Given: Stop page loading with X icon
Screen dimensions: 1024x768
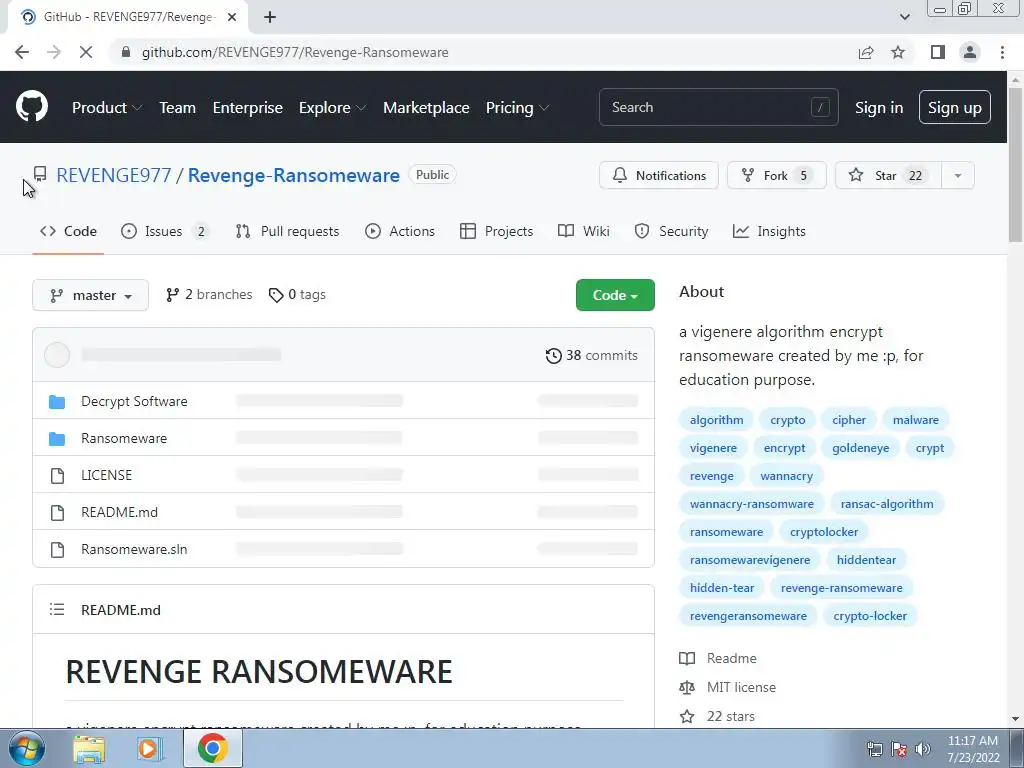Looking at the screenshot, I should tap(86, 52).
